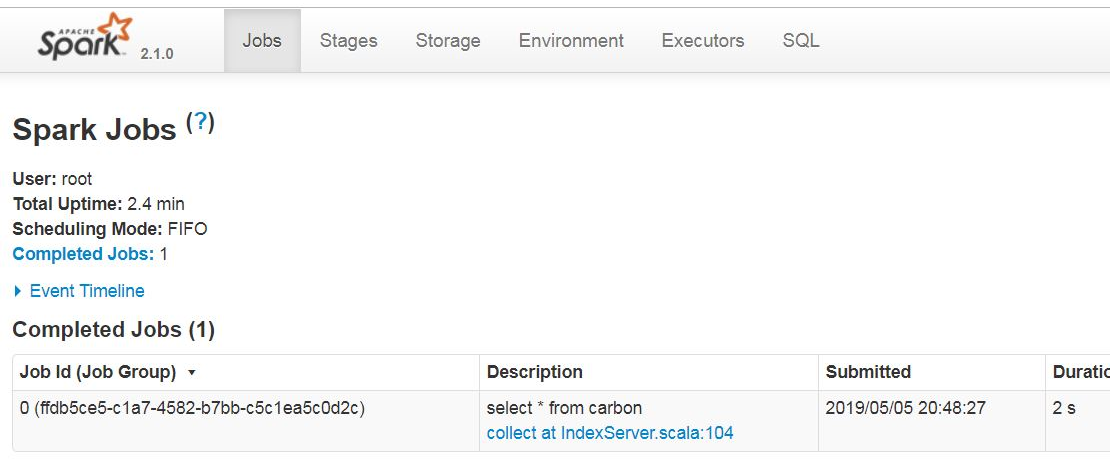Open collect at IndexServer.scala:104 link
This screenshot has width=1110, height=468.
coord(610,433)
